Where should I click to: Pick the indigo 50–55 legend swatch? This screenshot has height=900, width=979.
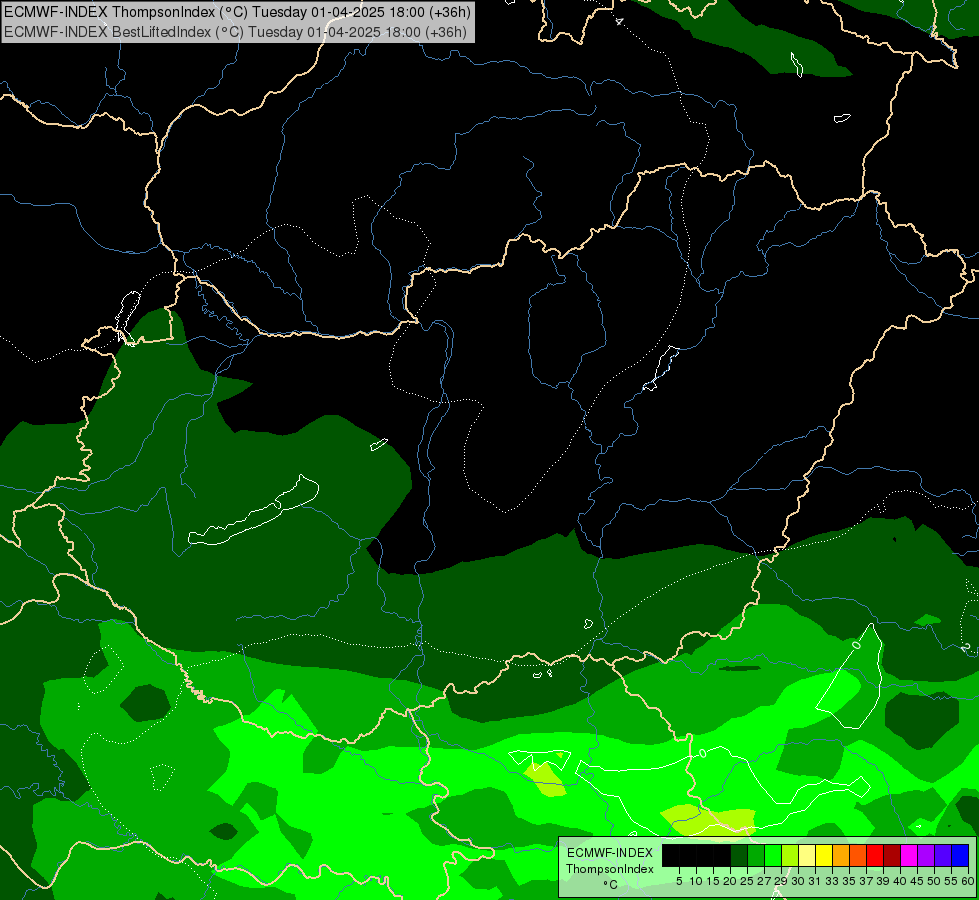pos(943,855)
